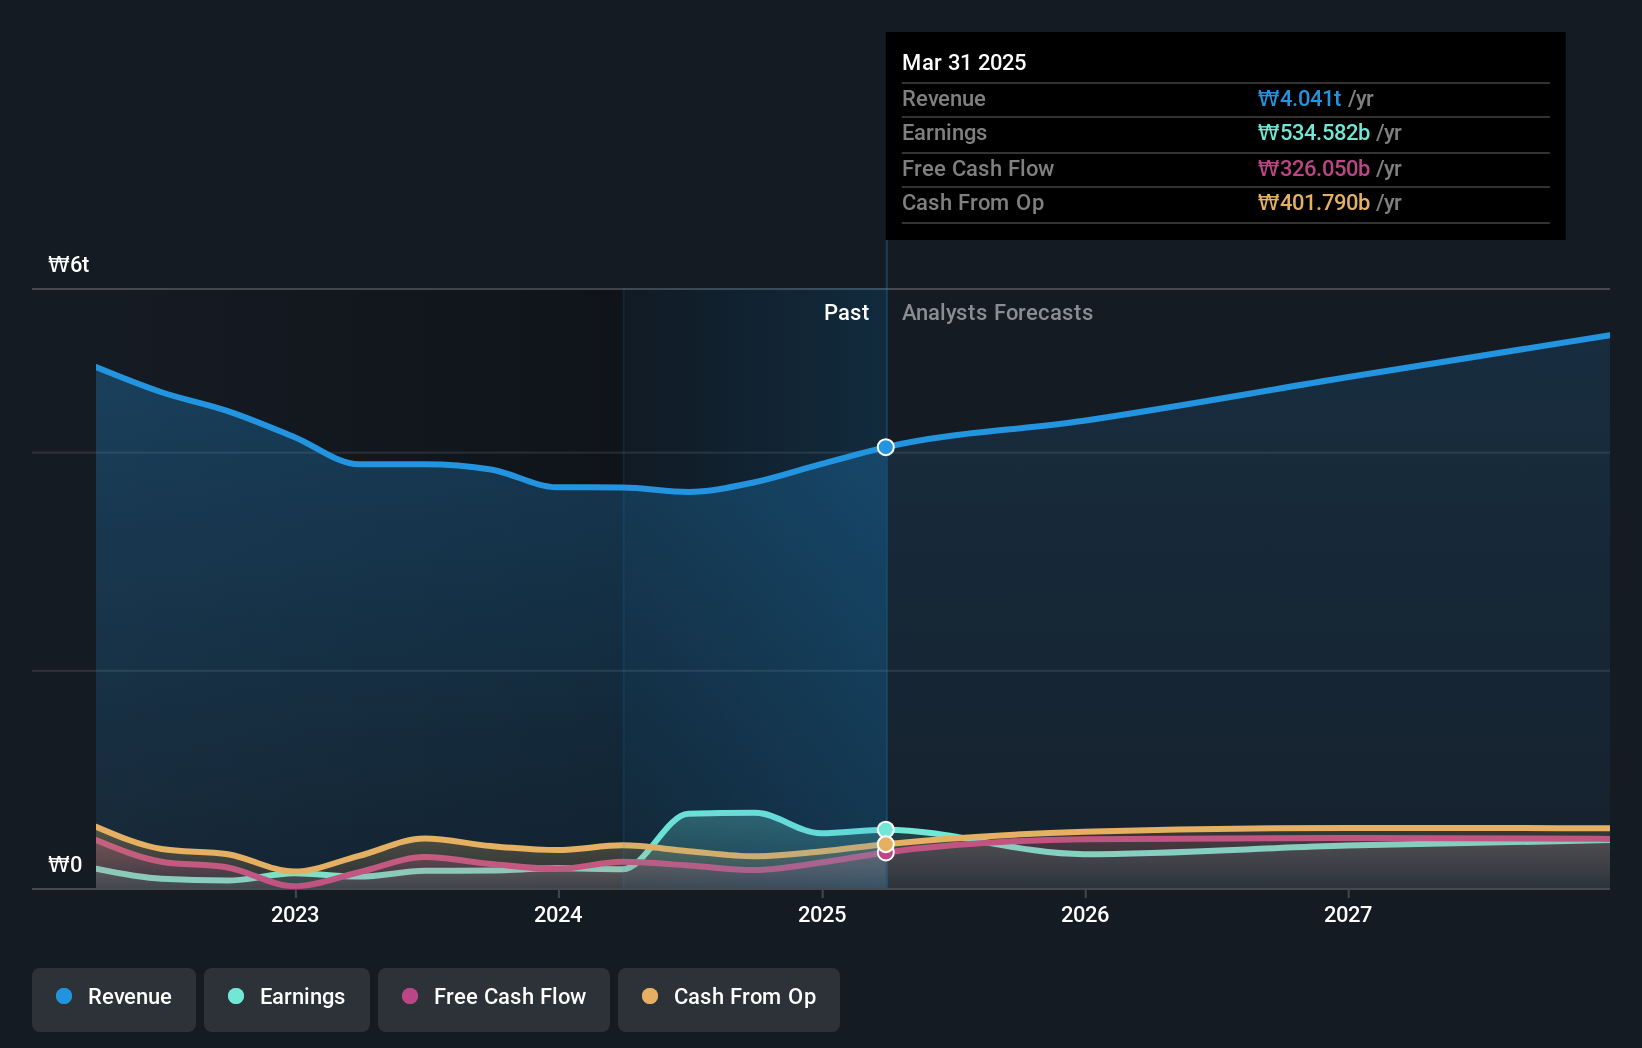The width and height of the screenshot is (1642, 1048).
Task: Click the Revenue value ₩4.041t in tooltip
Action: pos(1298,98)
